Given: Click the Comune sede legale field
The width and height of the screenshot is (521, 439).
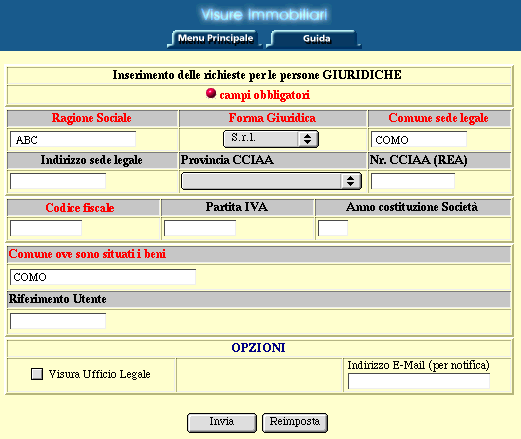Looking at the screenshot, I should (x=419, y=139).
